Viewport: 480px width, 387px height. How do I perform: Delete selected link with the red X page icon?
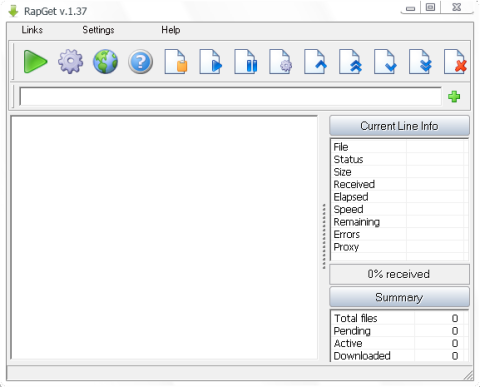coord(455,62)
